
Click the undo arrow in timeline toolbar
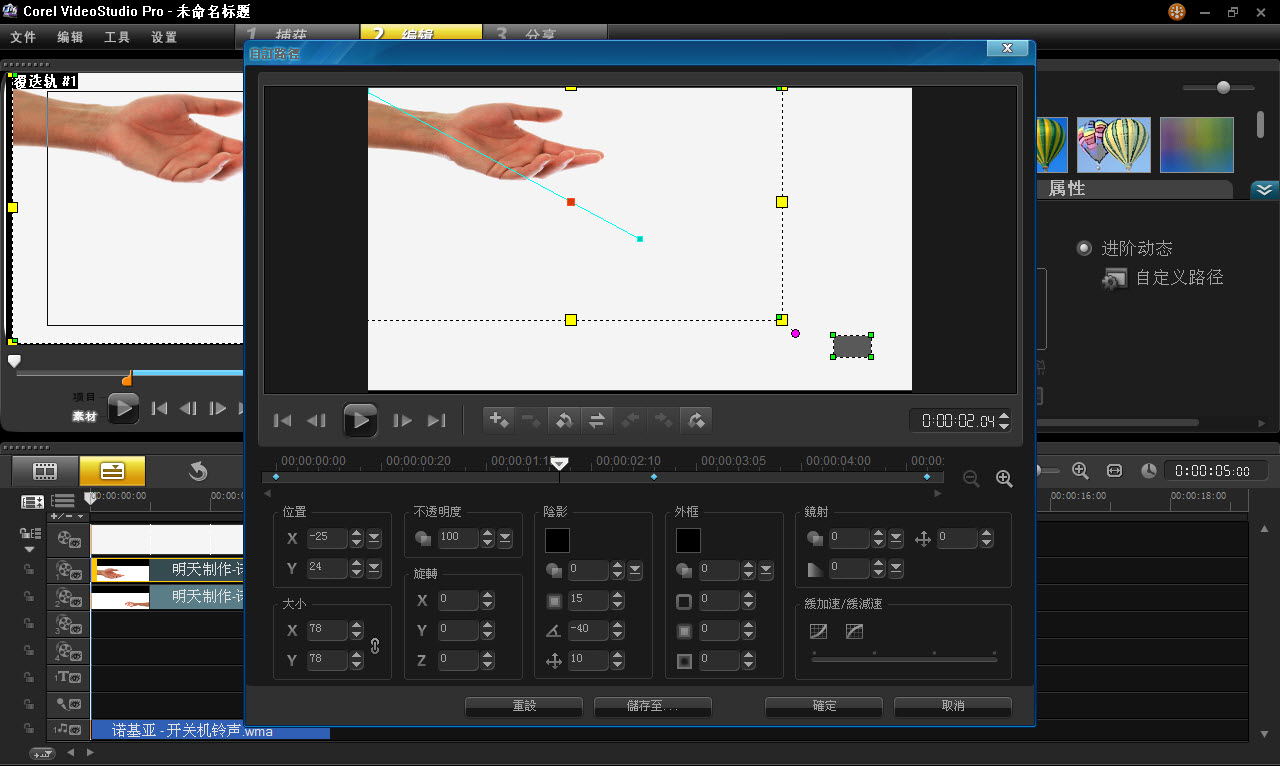(198, 471)
